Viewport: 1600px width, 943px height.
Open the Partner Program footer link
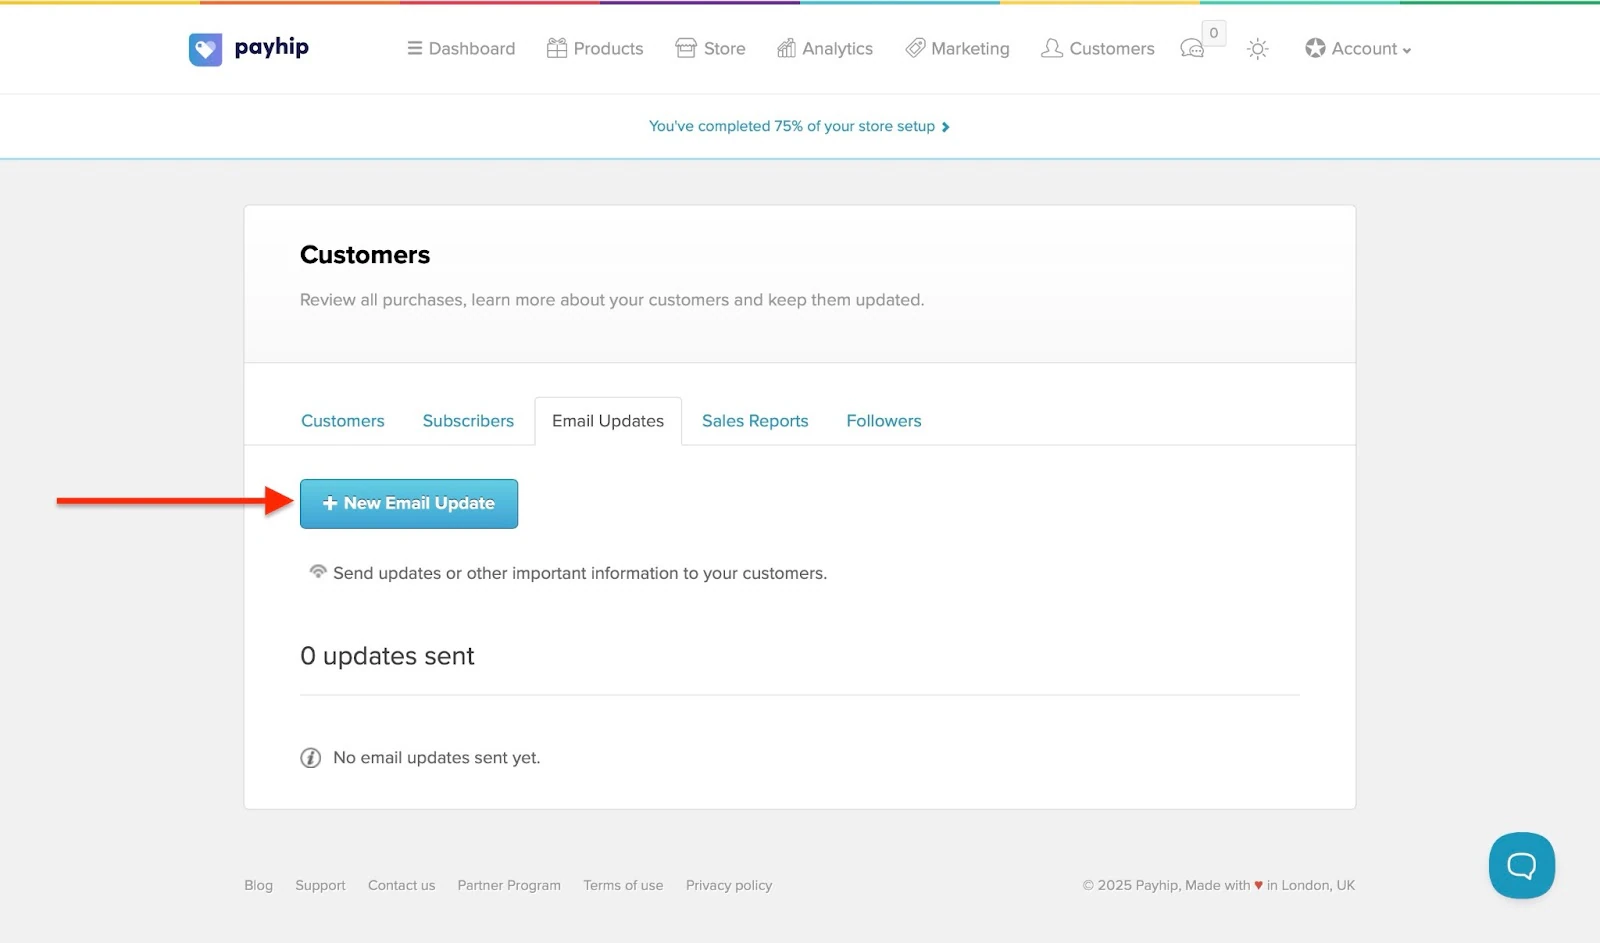(x=509, y=885)
